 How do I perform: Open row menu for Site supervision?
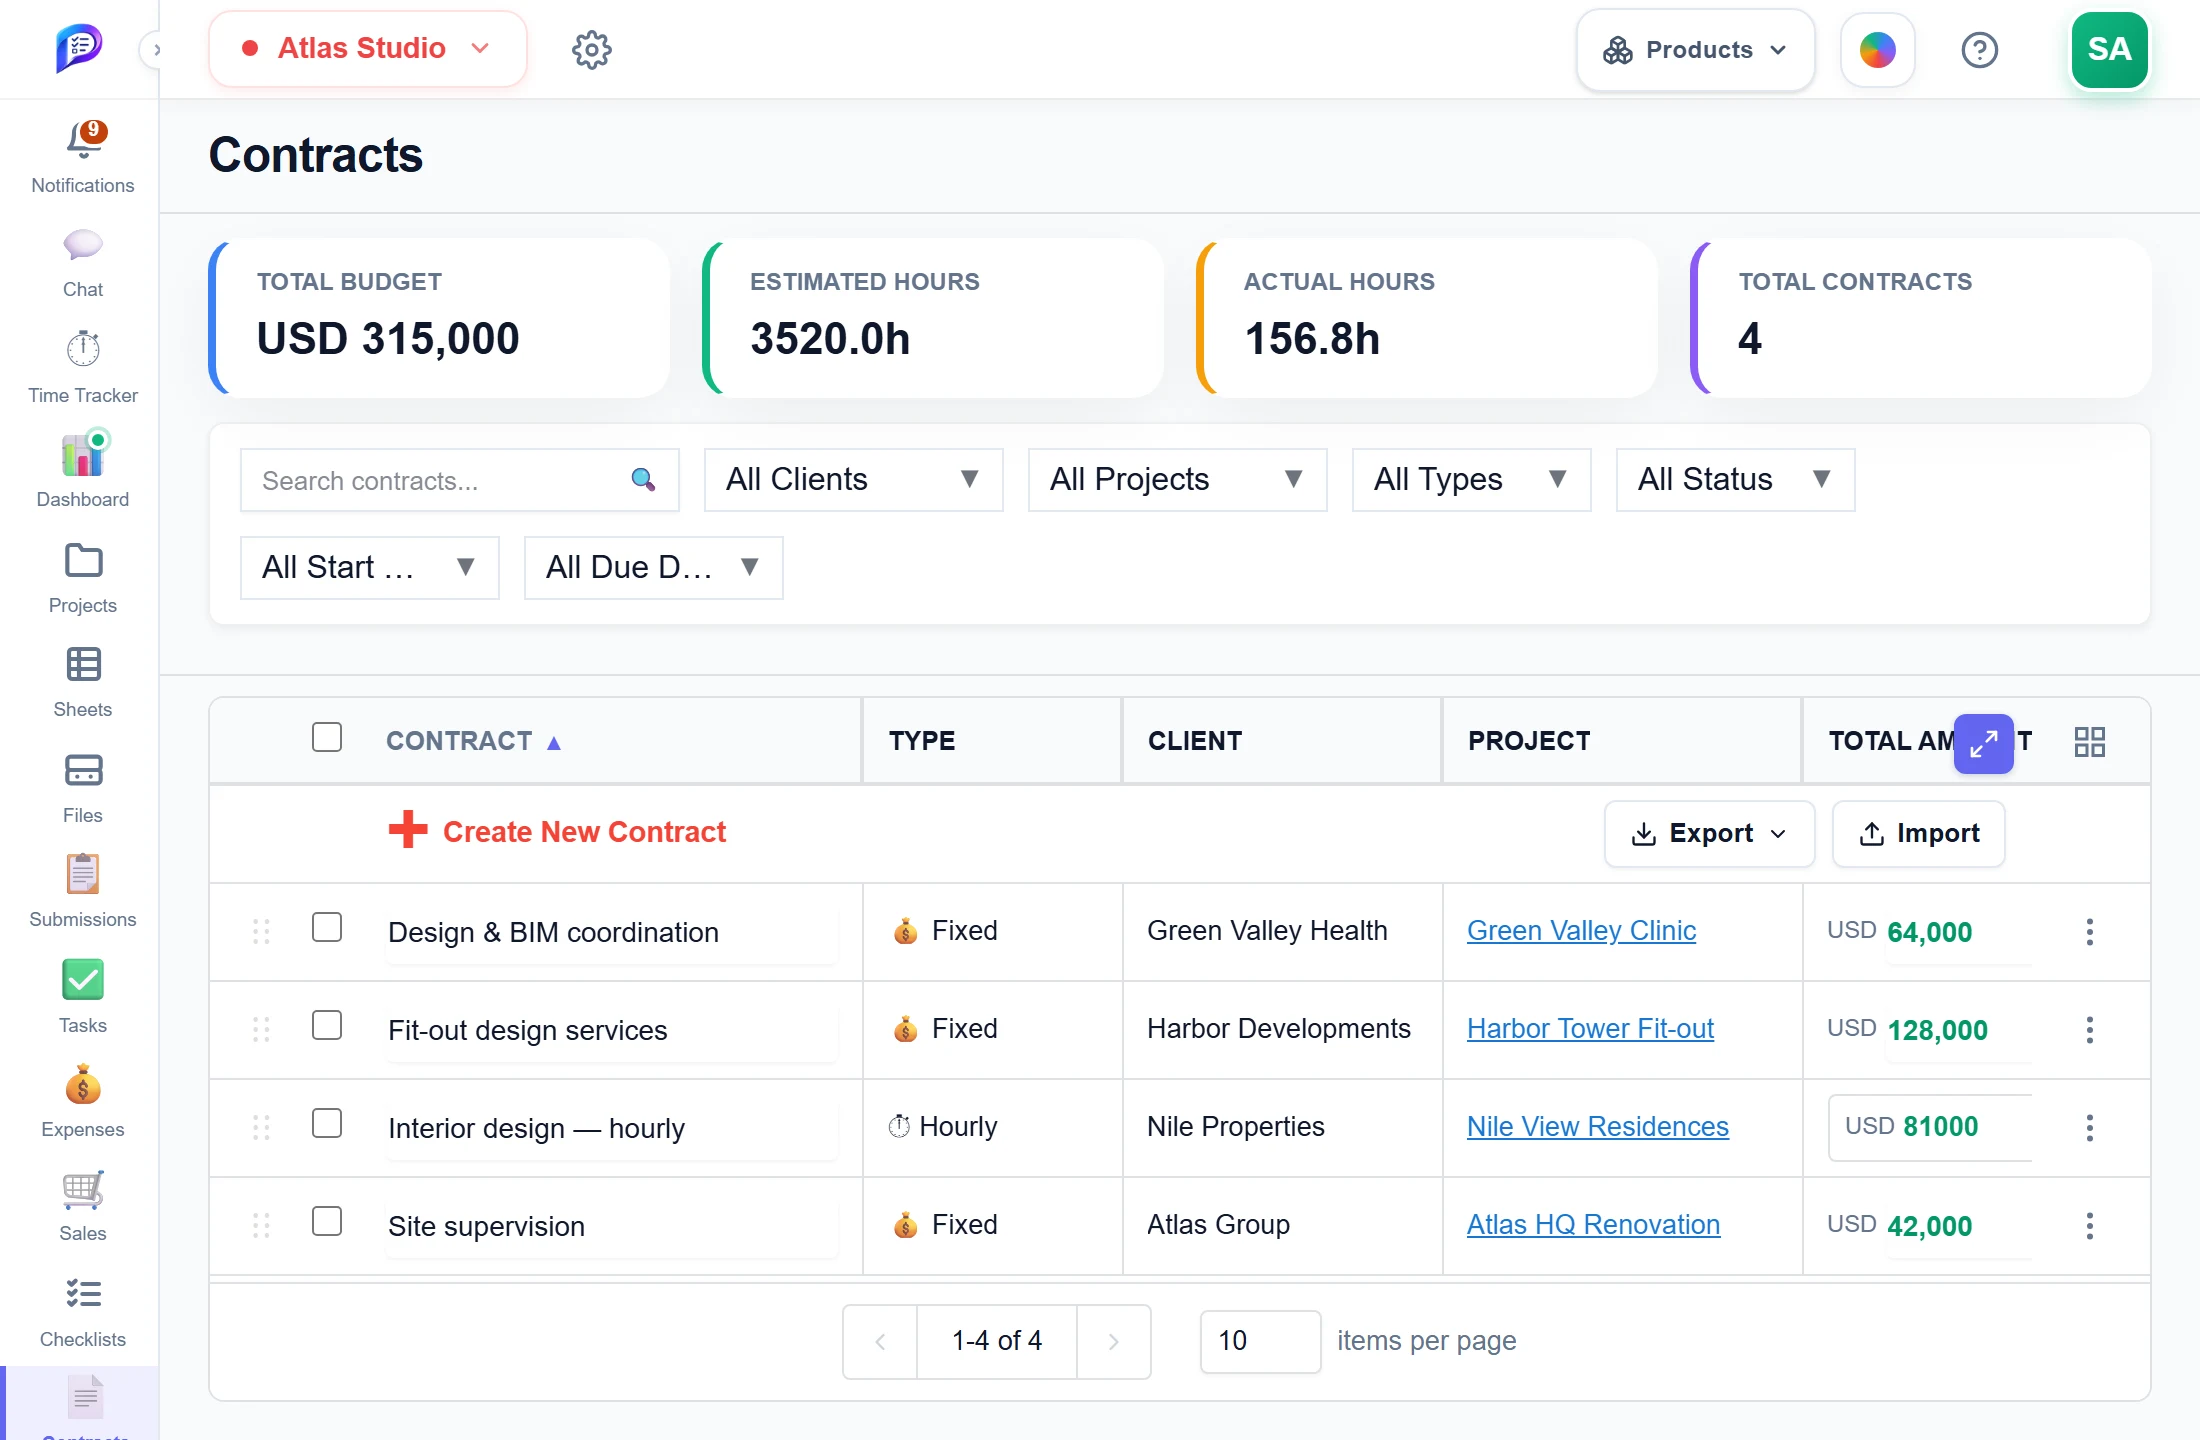pyautogui.click(x=2089, y=1226)
